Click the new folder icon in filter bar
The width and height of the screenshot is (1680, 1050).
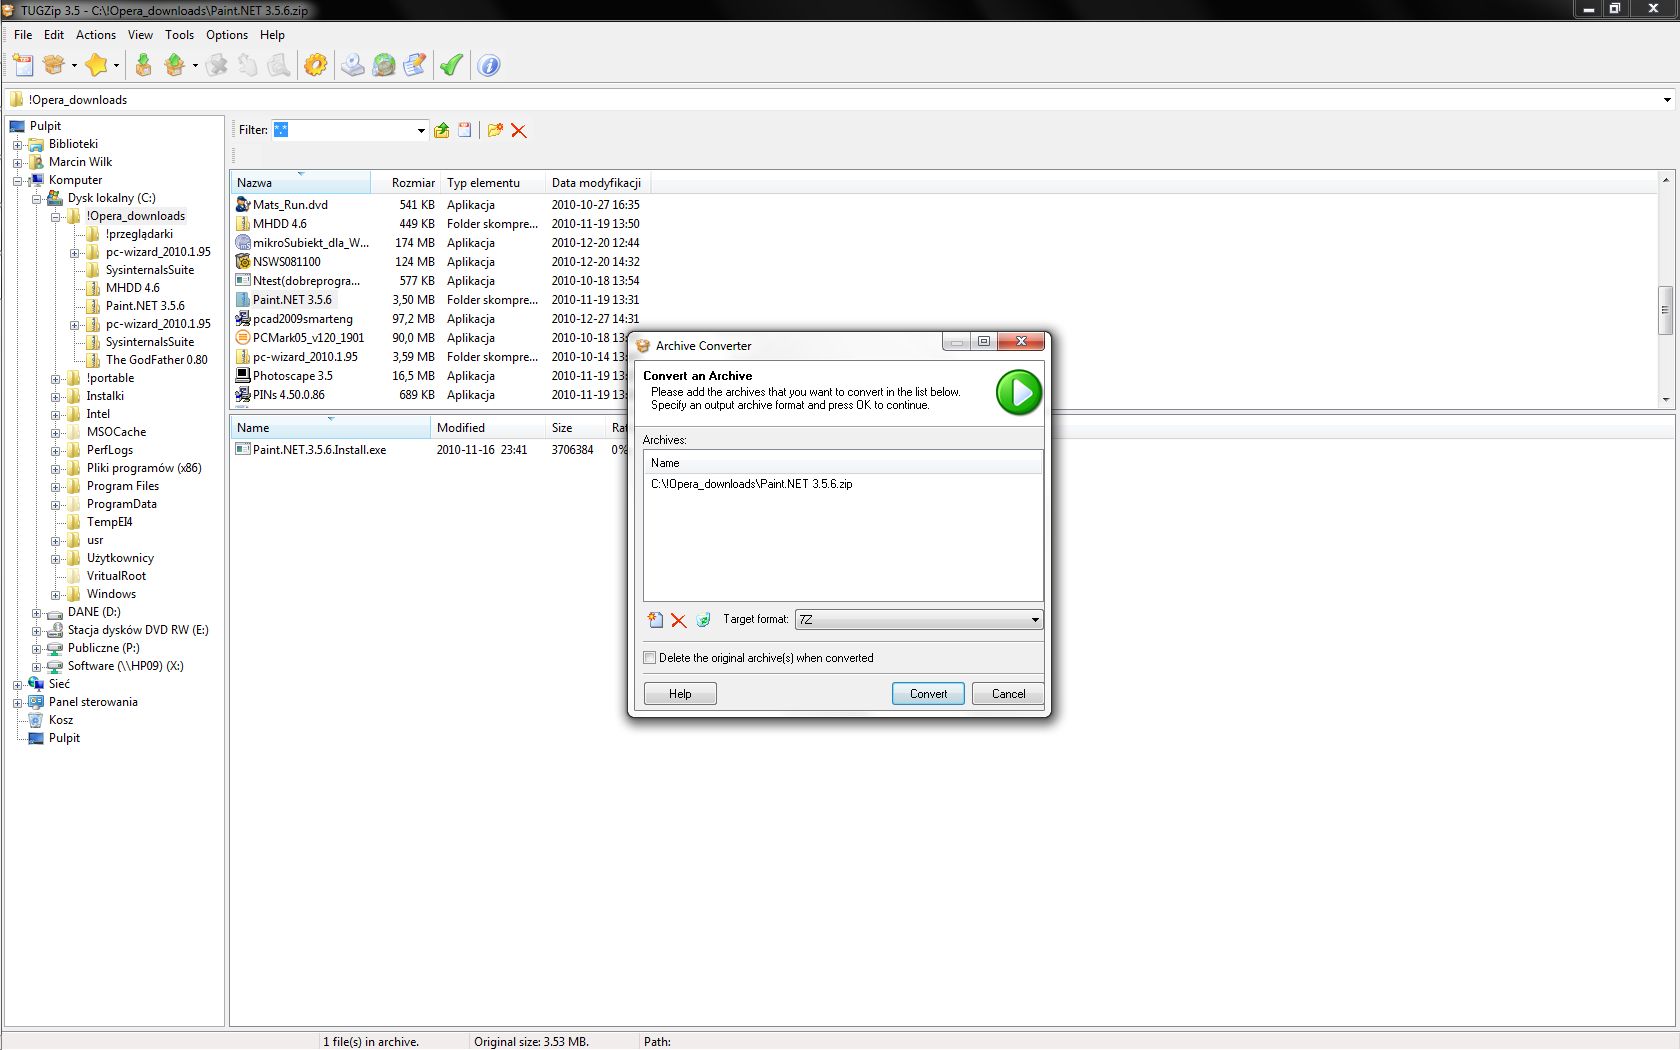(495, 130)
